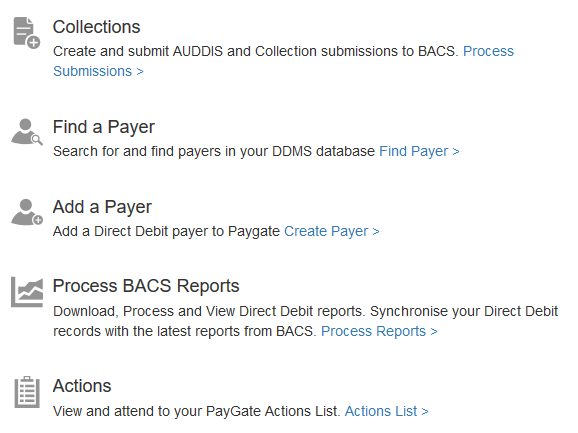Go to the Process Reports link
The image size is (578, 433).
(379, 331)
